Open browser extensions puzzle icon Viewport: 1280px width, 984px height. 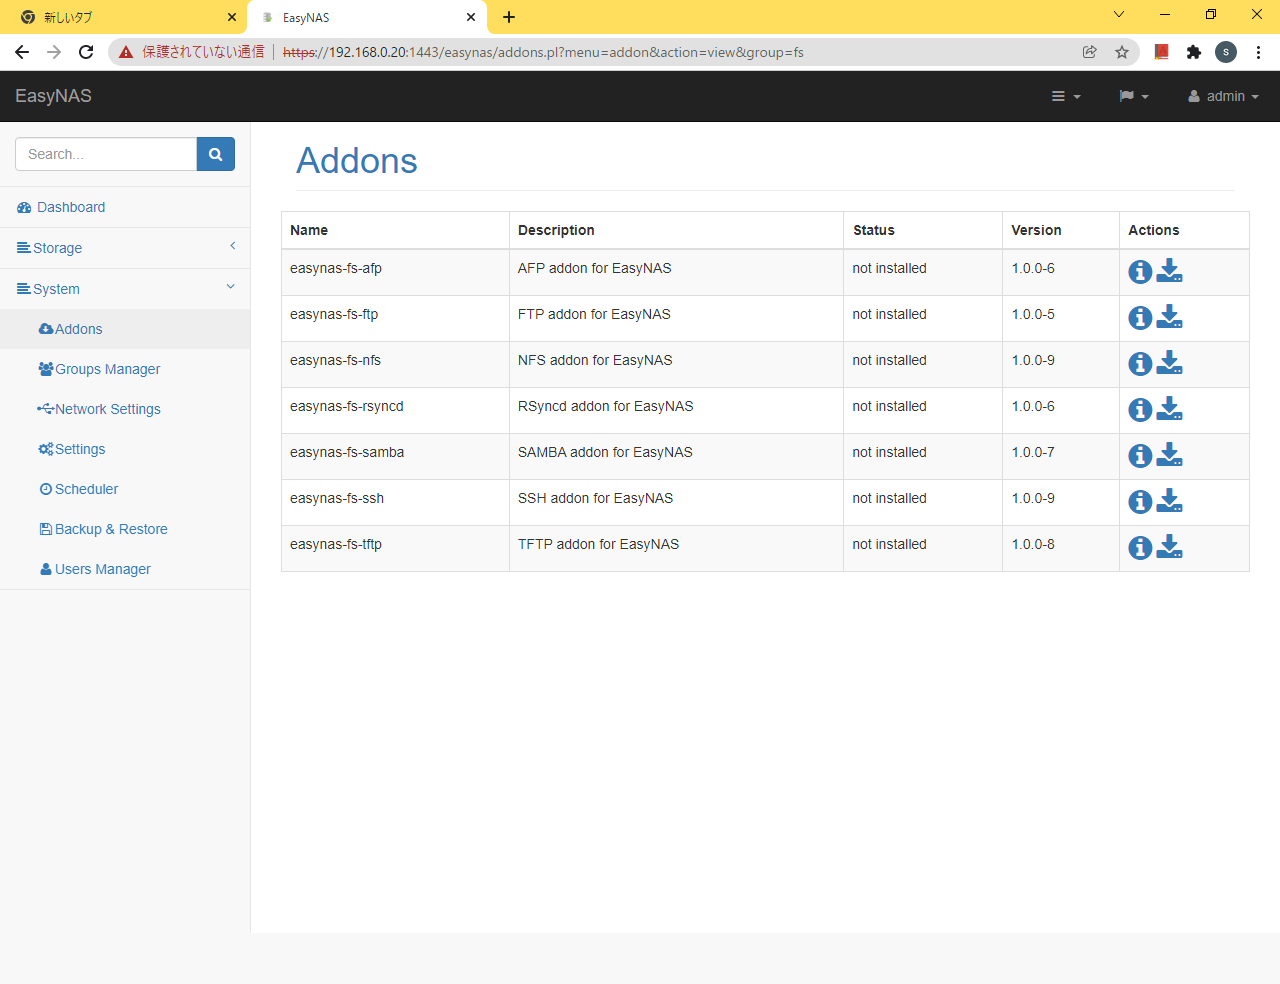1193,52
